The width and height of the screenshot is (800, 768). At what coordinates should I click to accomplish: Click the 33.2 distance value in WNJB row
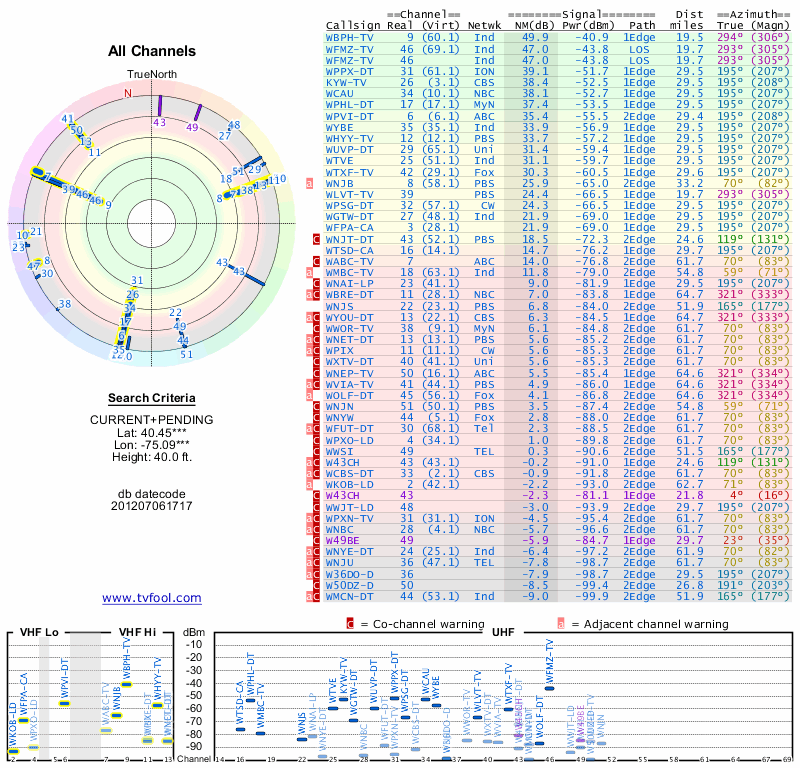(x=690, y=184)
